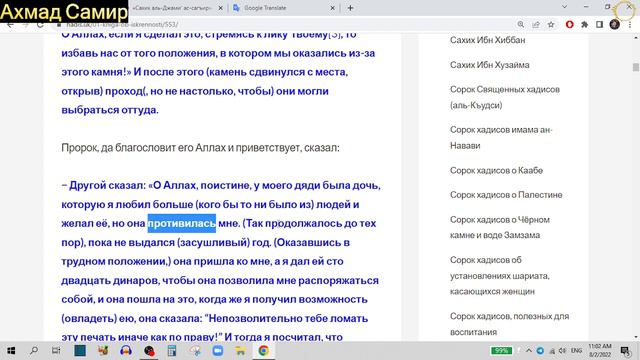The width and height of the screenshot is (640, 360).
Task: Click the scrollbar down arrow
Action: [x=636, y=337]
